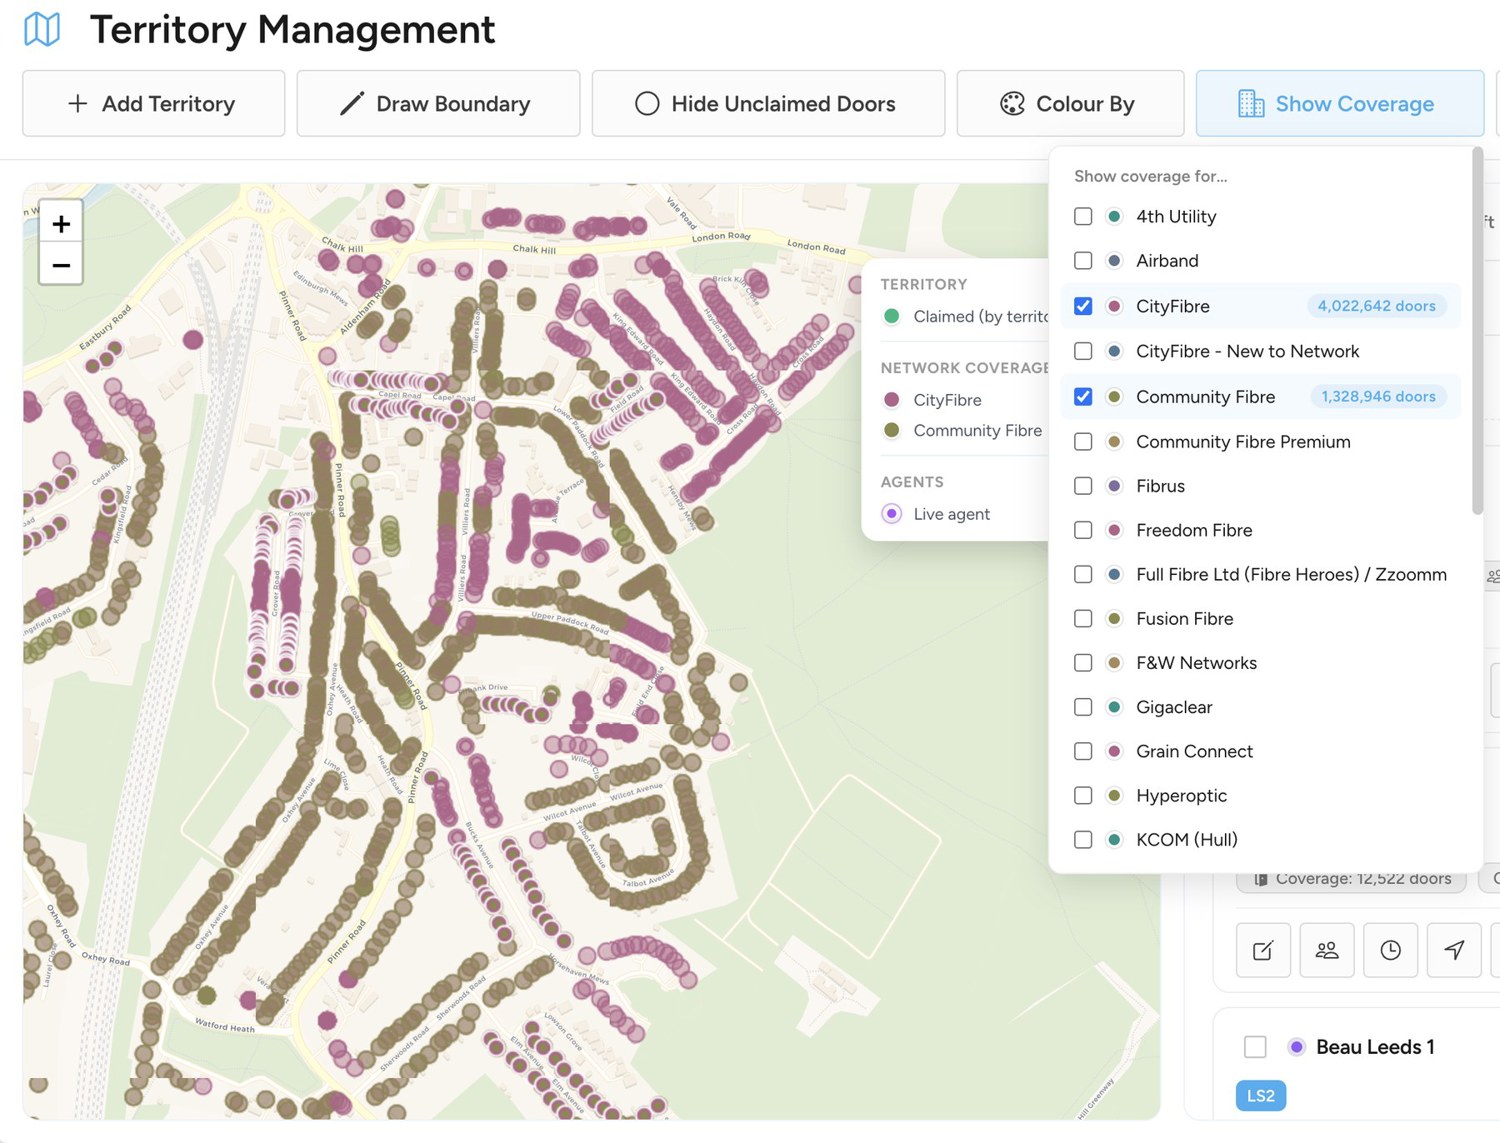The height and width of the screenshot is (1143, 1500).
Task: Click the territory history clock icon
Action: 1391,950
